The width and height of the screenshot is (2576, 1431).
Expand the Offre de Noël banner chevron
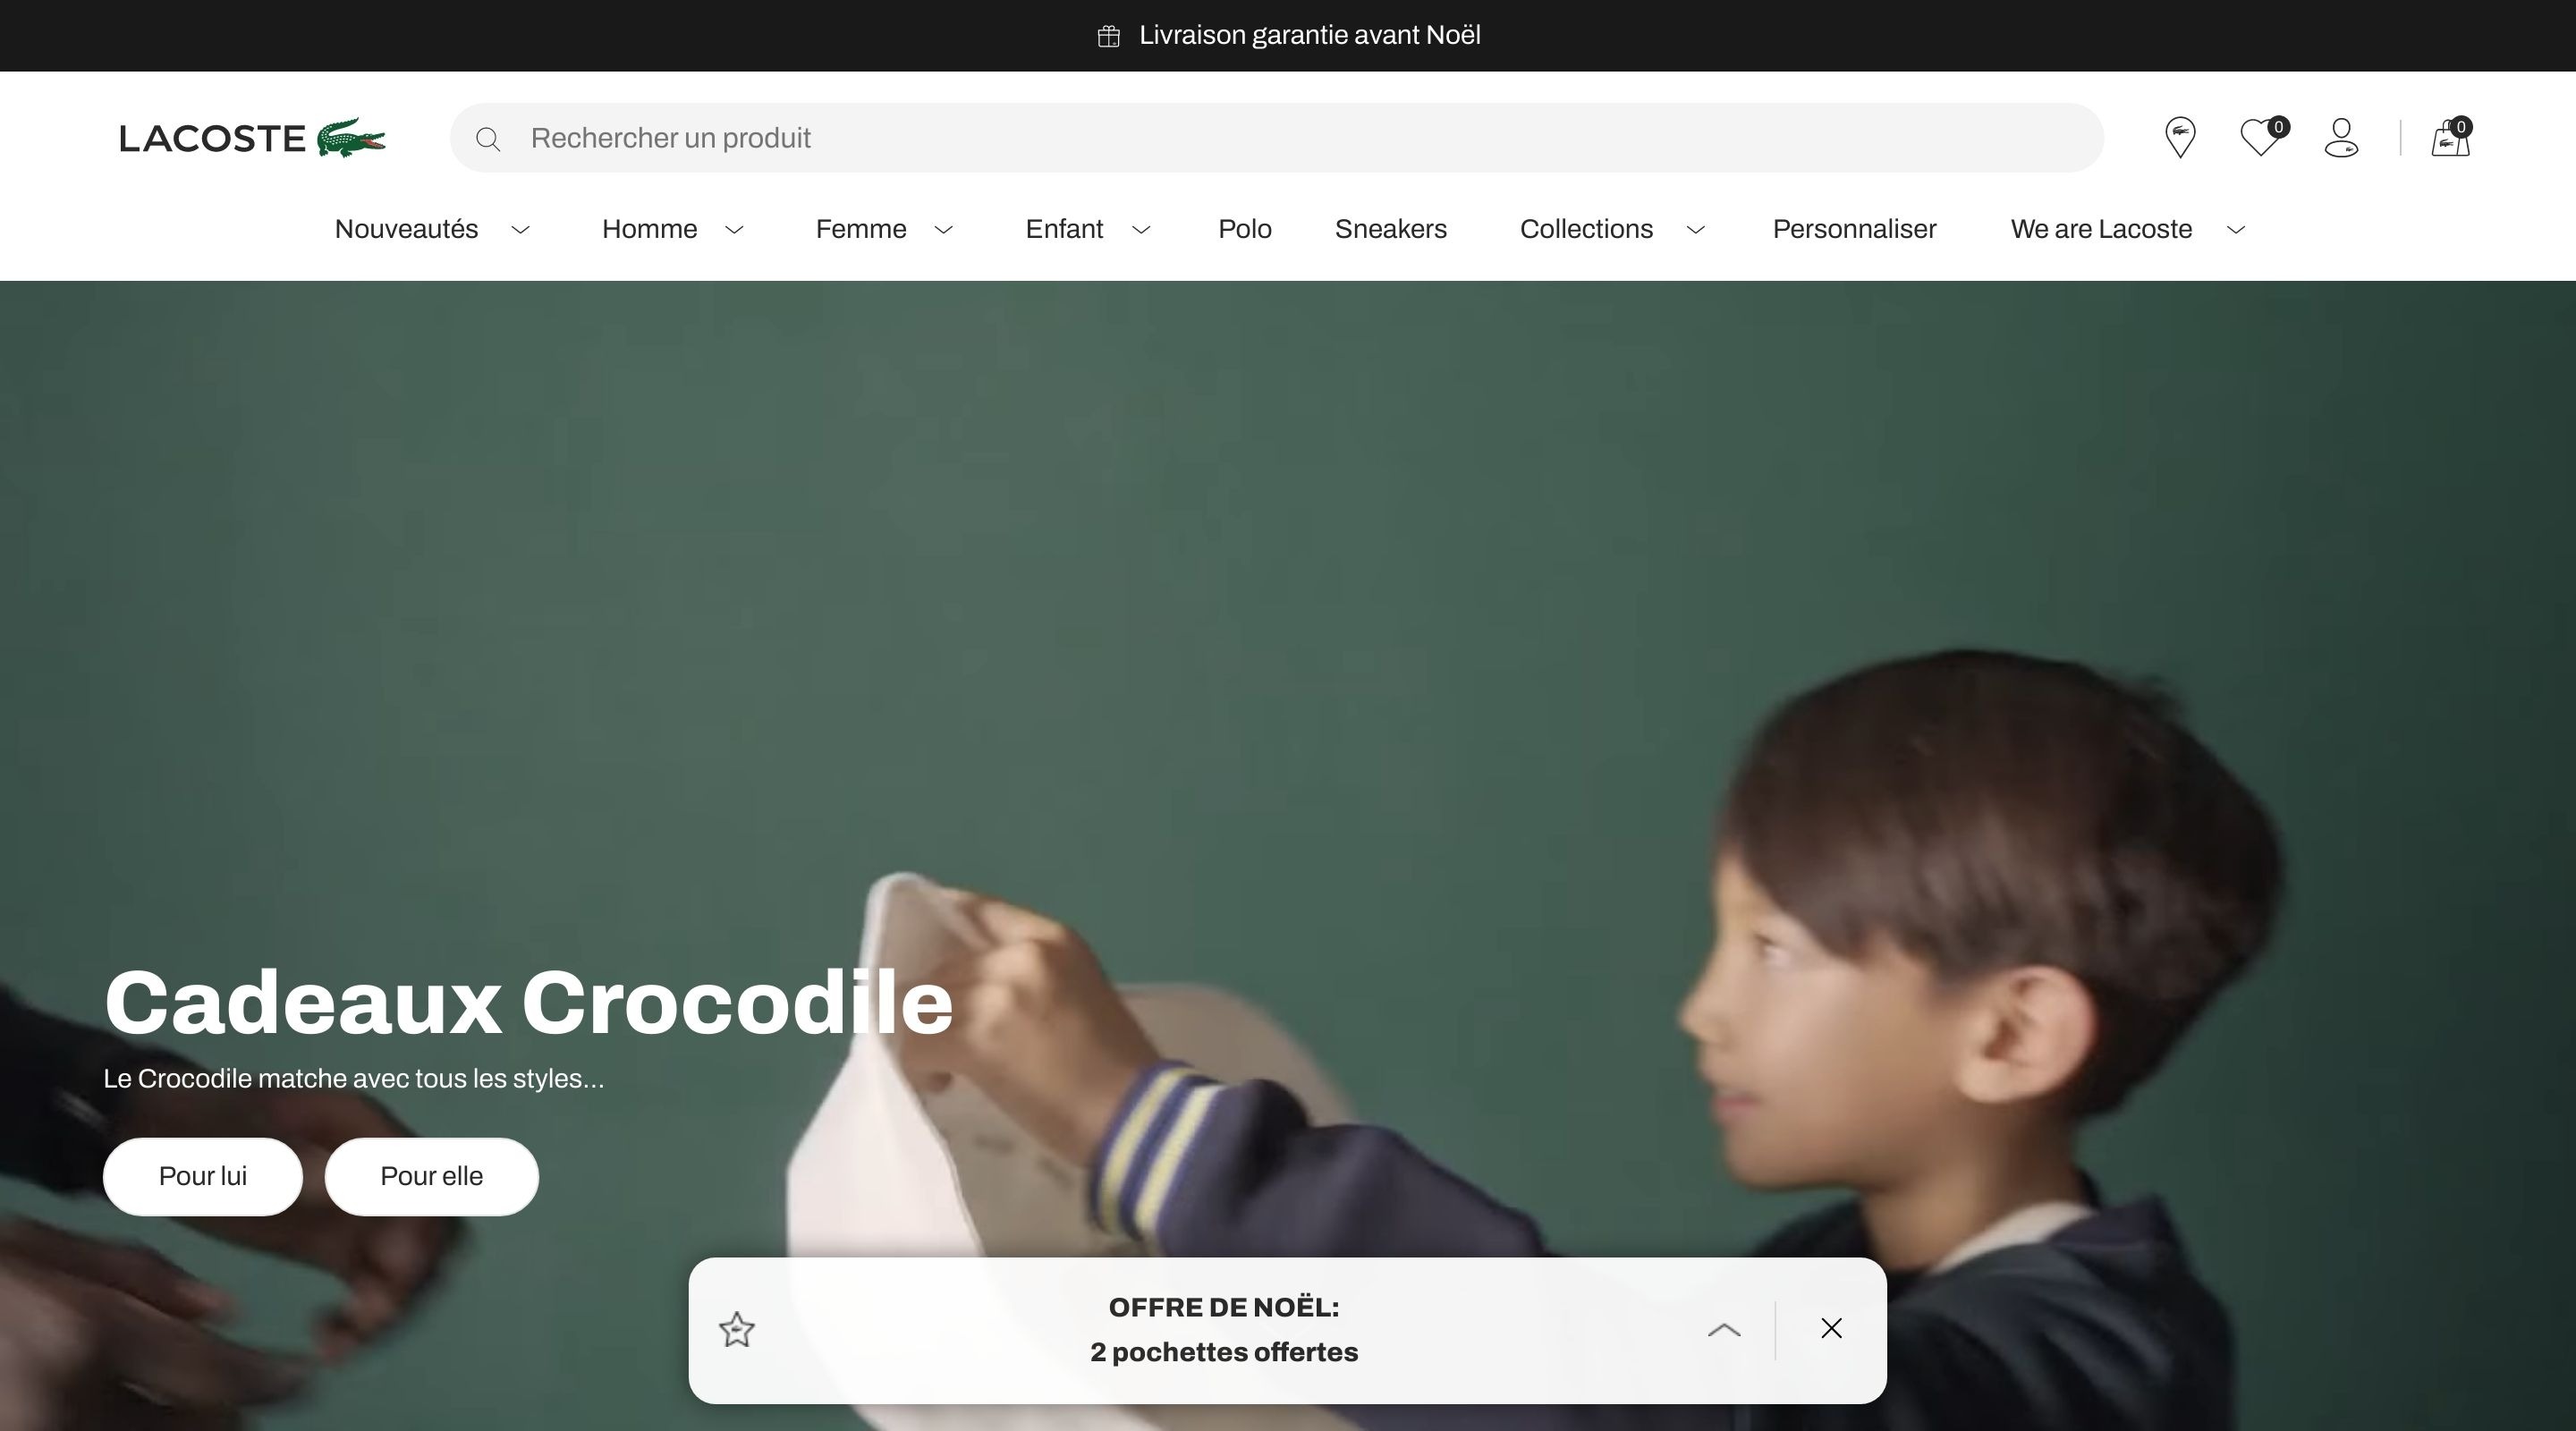[x=1724, y=1330]
